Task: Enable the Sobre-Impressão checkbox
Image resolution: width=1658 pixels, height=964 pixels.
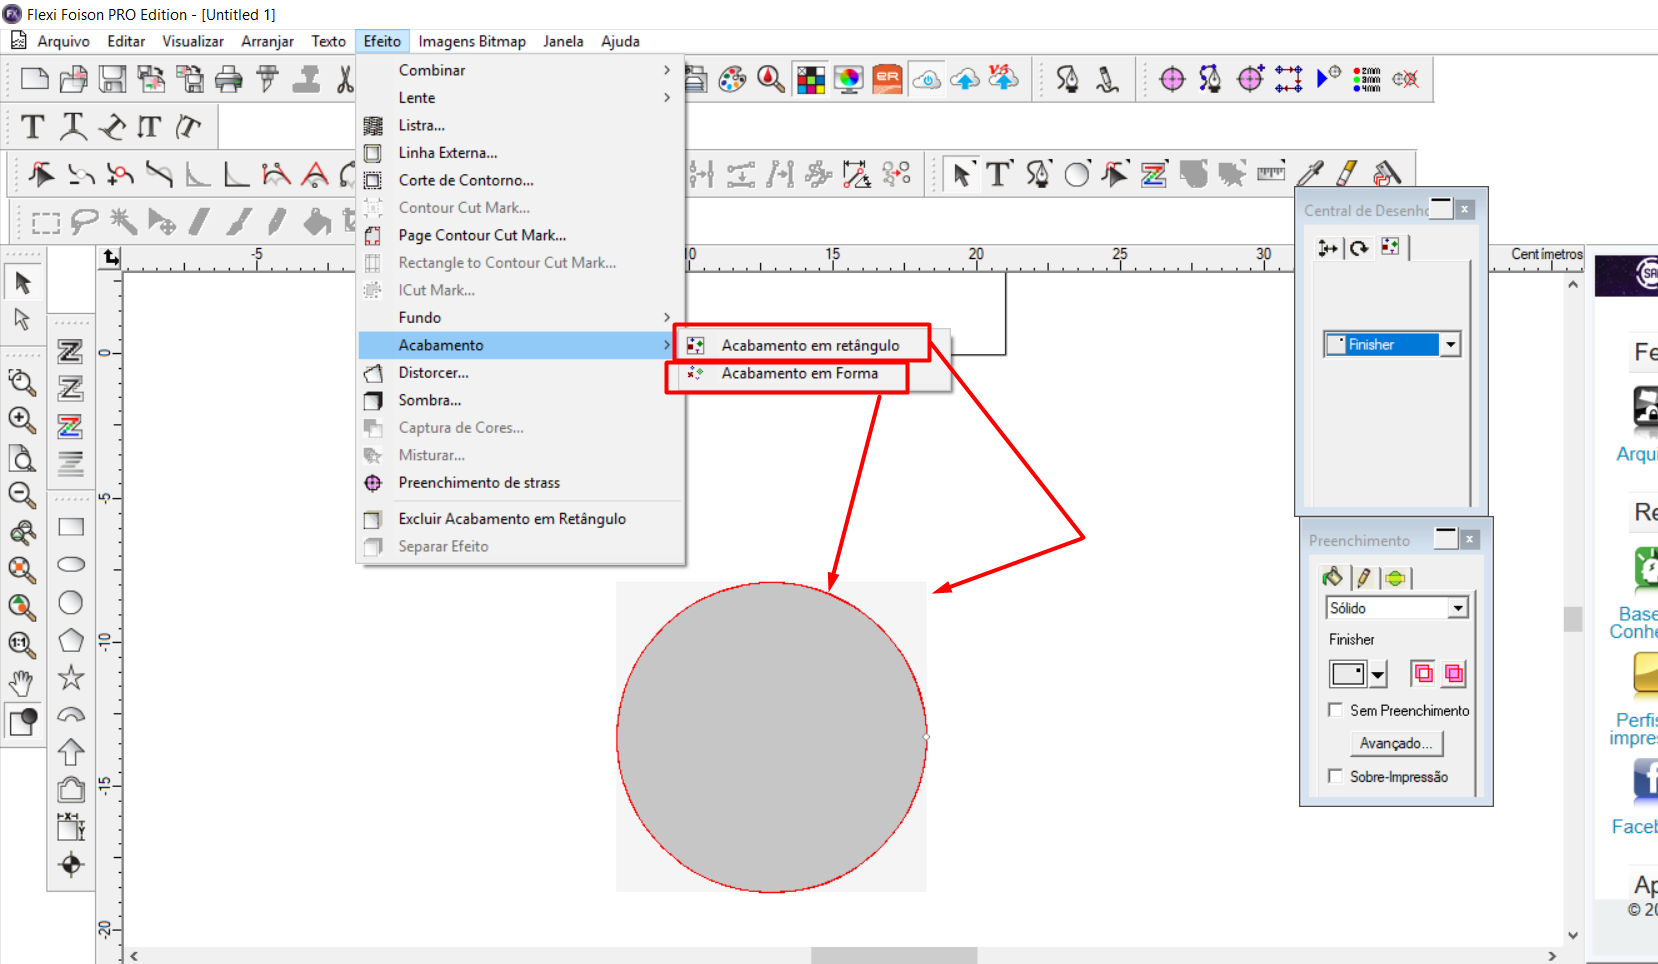Action: 1335,776
